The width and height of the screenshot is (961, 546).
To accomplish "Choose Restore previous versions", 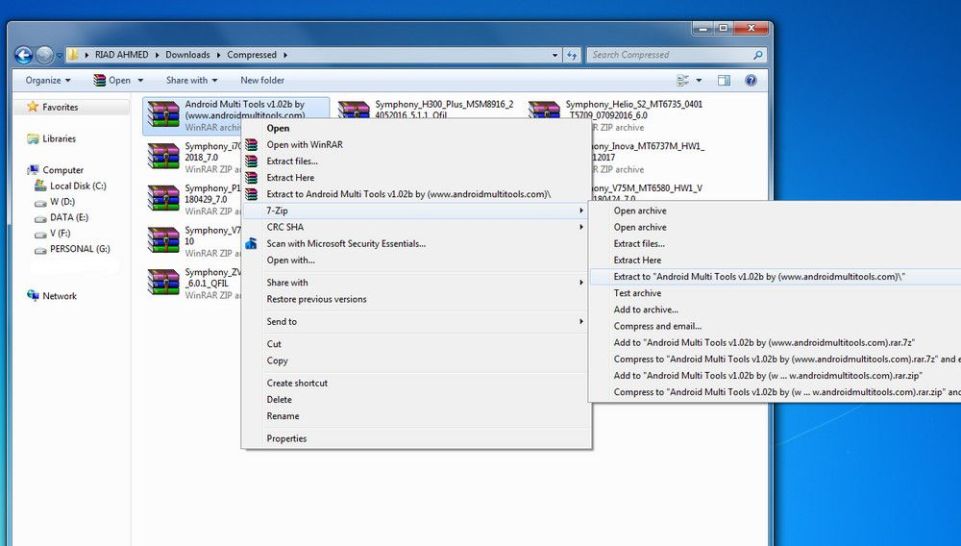I will pos(417,300).
